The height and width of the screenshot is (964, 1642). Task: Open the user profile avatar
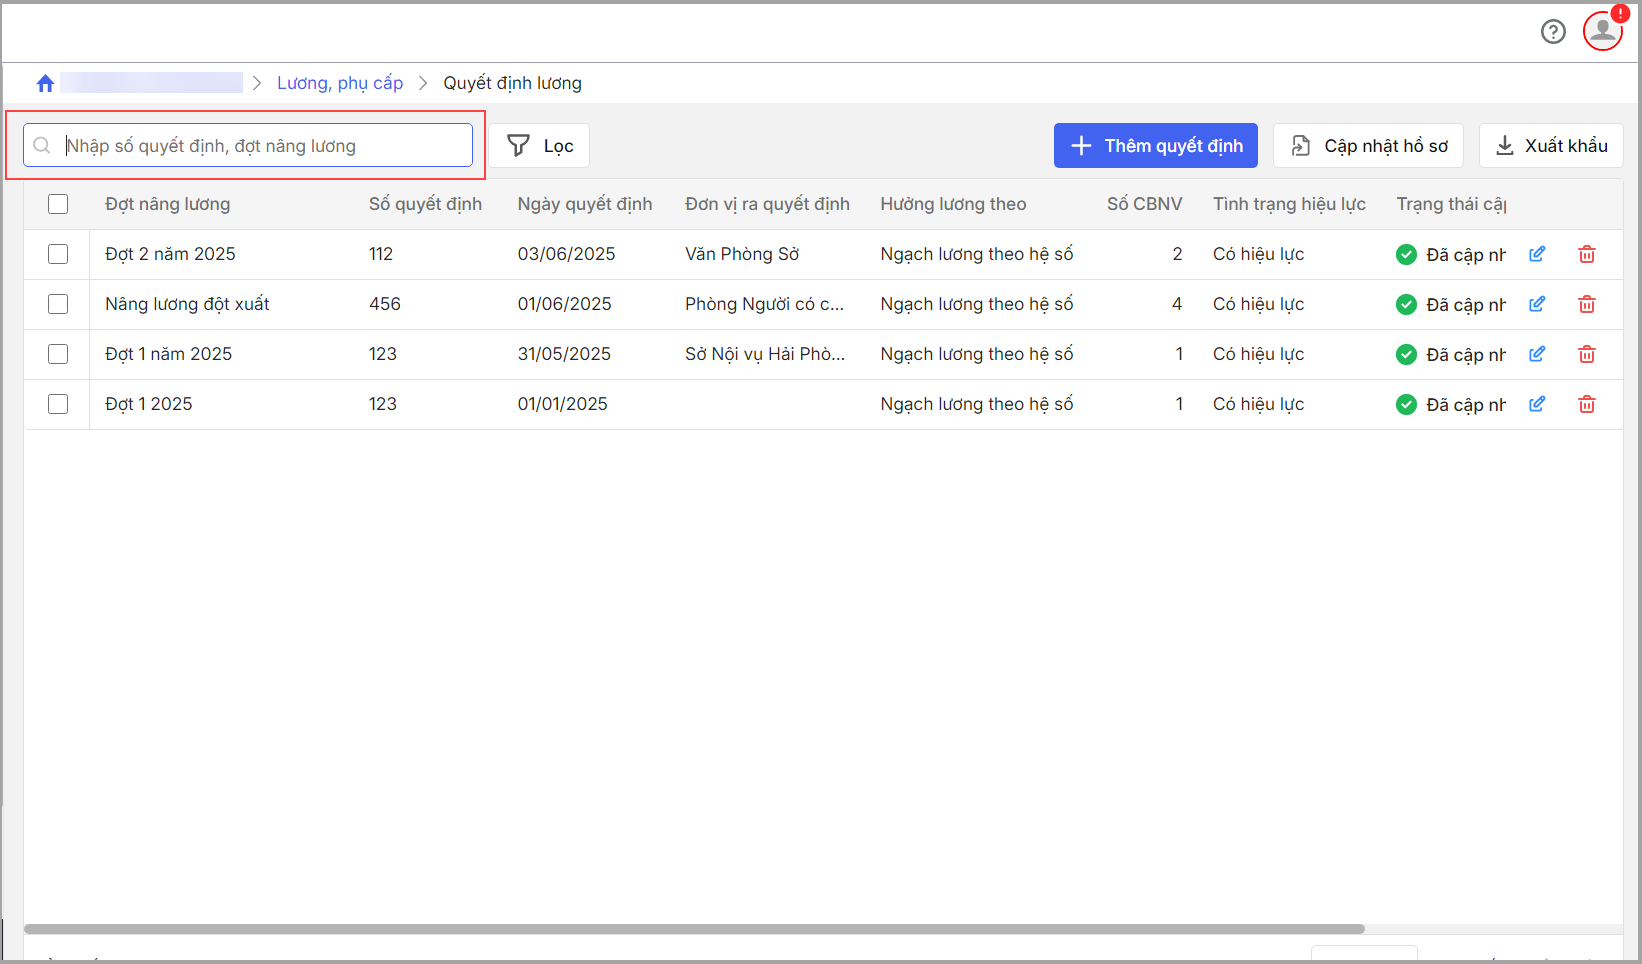tap(1602, 31)
